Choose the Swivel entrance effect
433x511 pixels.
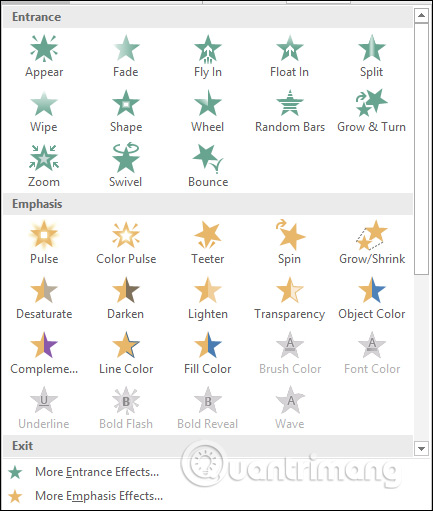(x=126, y=166)
